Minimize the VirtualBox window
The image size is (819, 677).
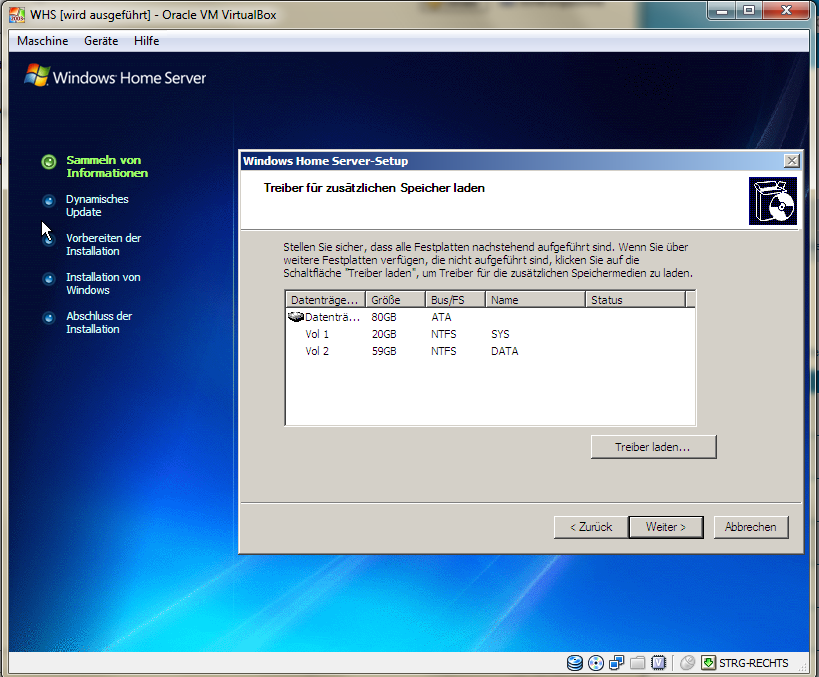(722, 10)
